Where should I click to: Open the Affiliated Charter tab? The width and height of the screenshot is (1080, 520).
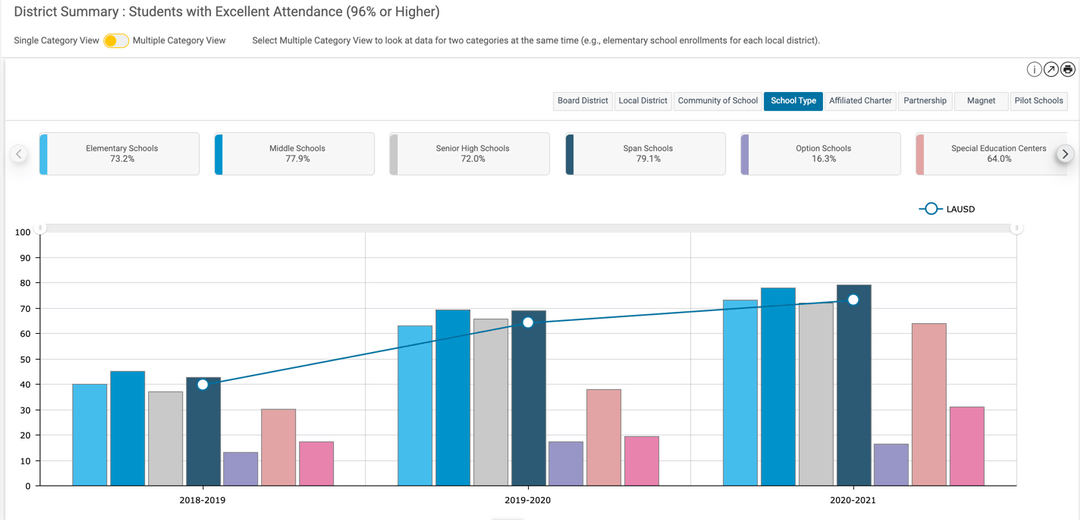click(859, 101)
